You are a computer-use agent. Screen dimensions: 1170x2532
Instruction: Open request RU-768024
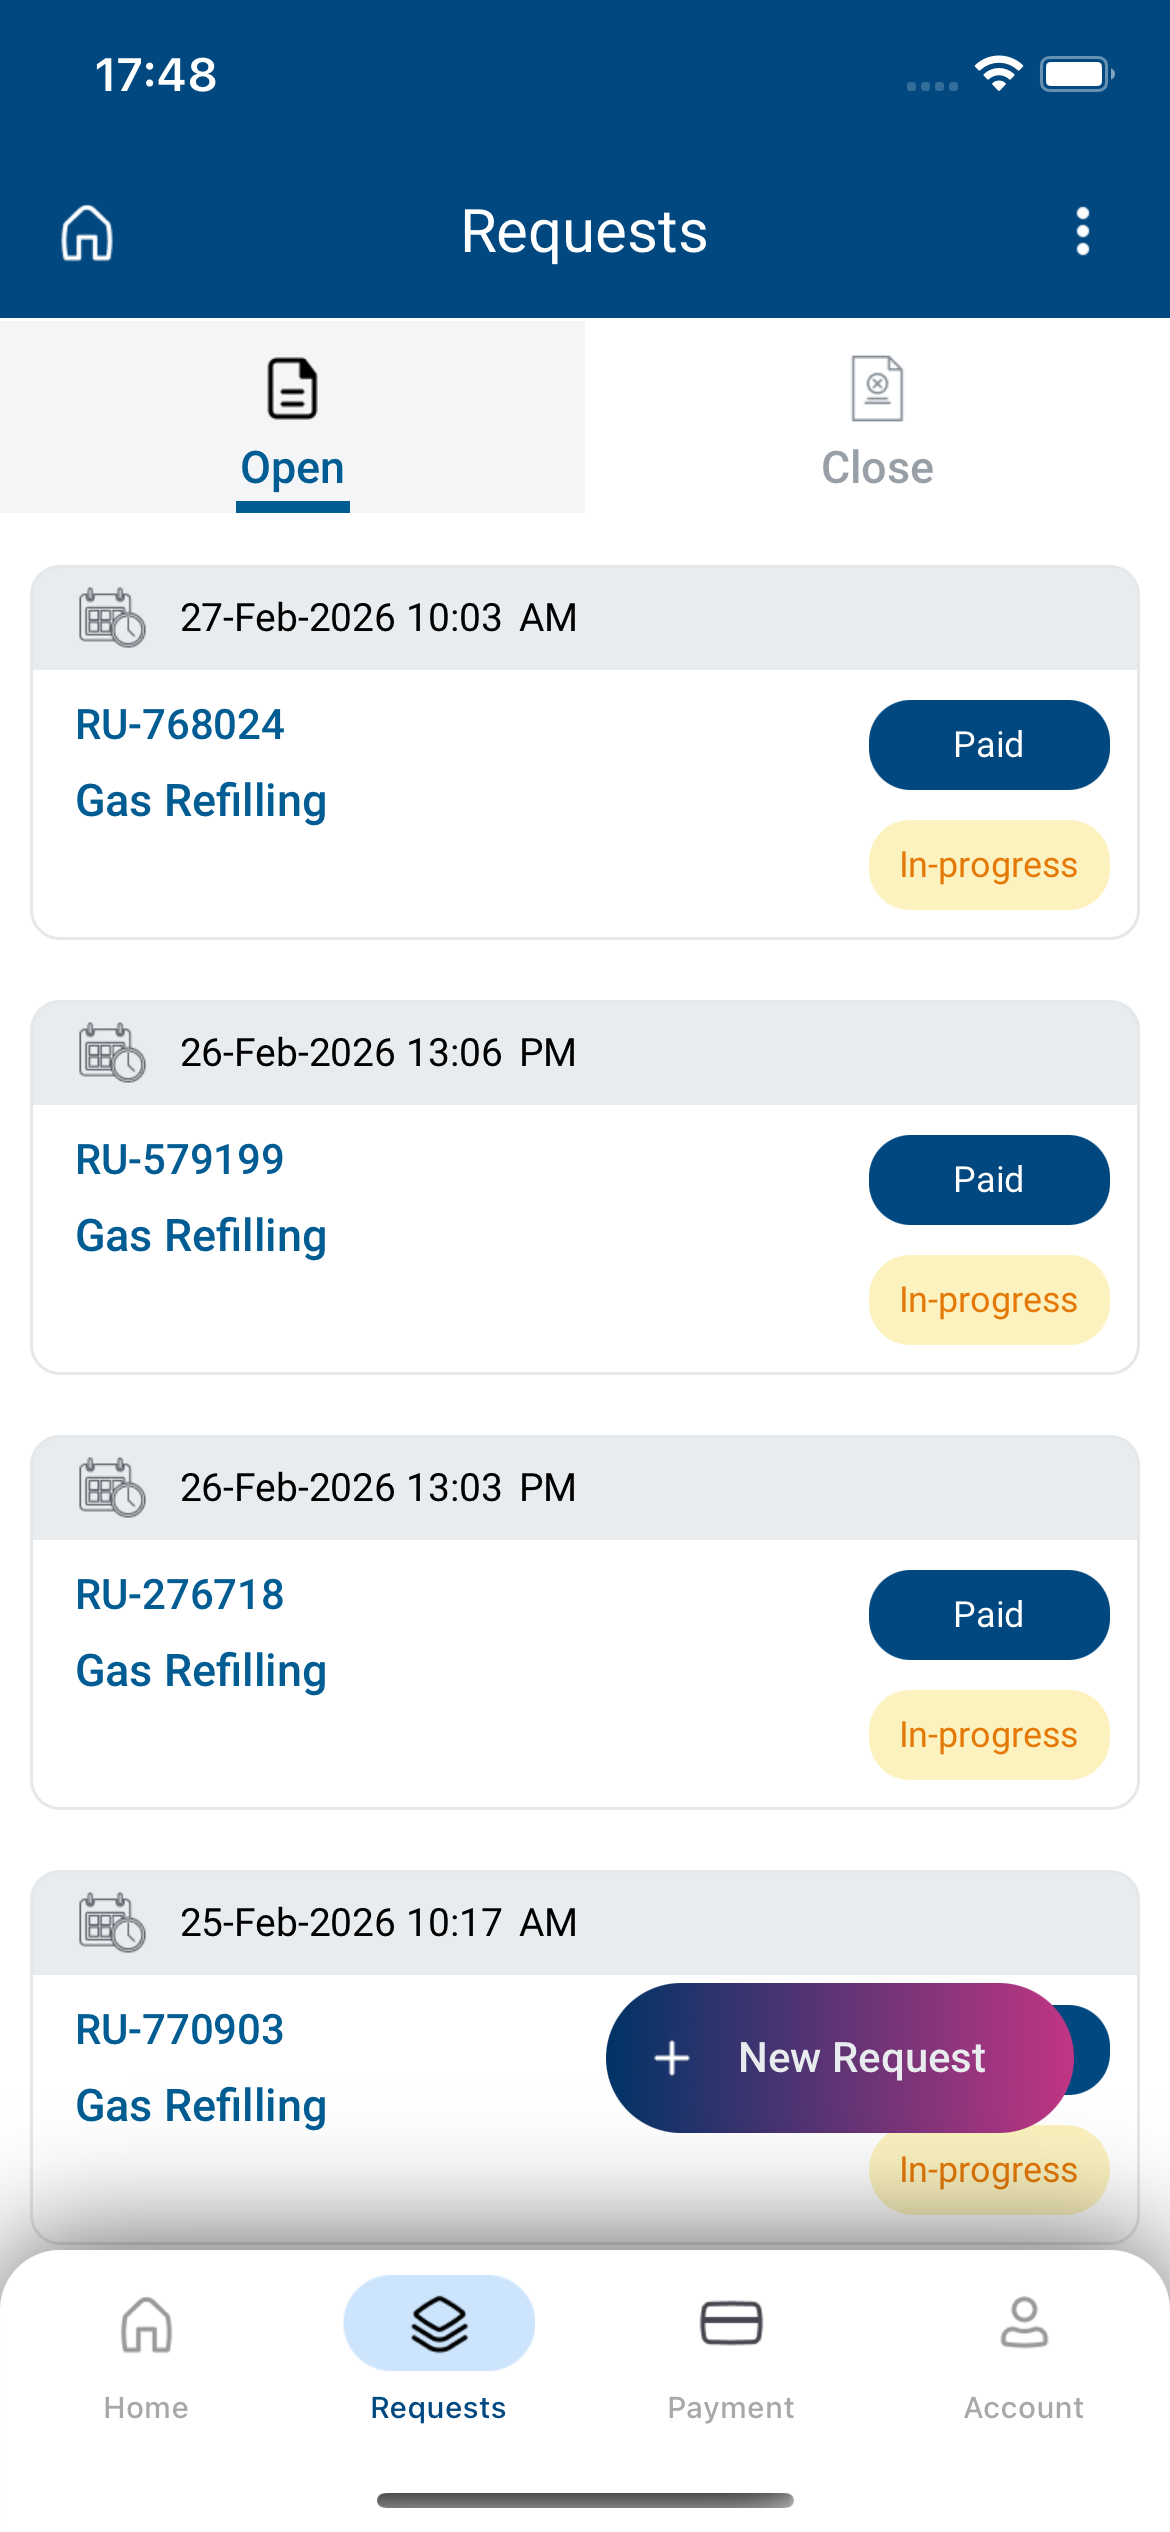(180, 725)
